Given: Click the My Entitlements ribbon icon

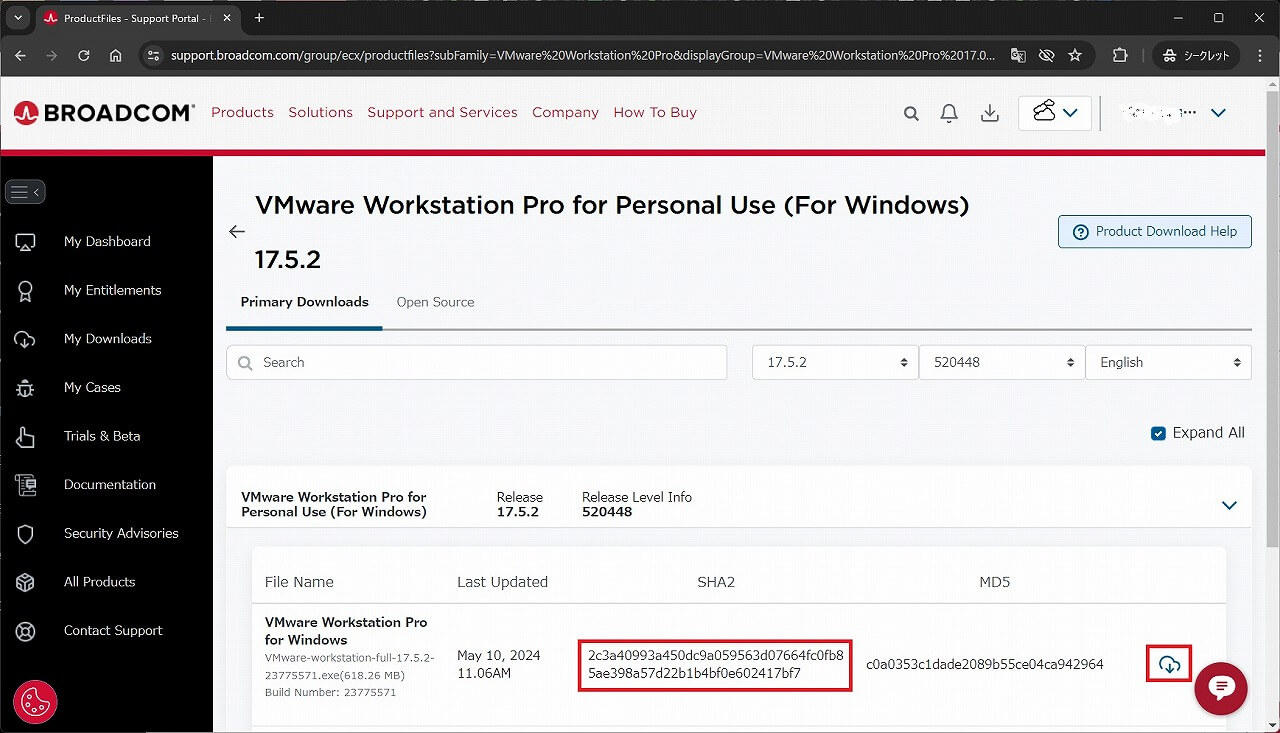Looking at the screenshot, I should point(26,290).
